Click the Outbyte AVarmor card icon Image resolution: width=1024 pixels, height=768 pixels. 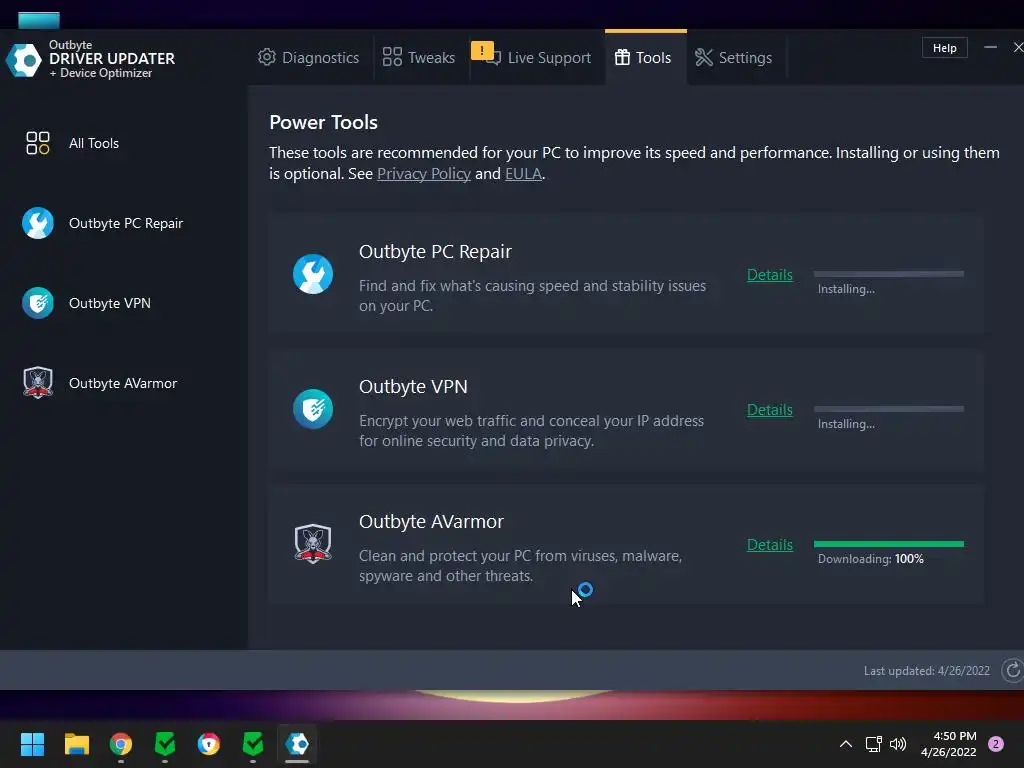tap(313, 543)
